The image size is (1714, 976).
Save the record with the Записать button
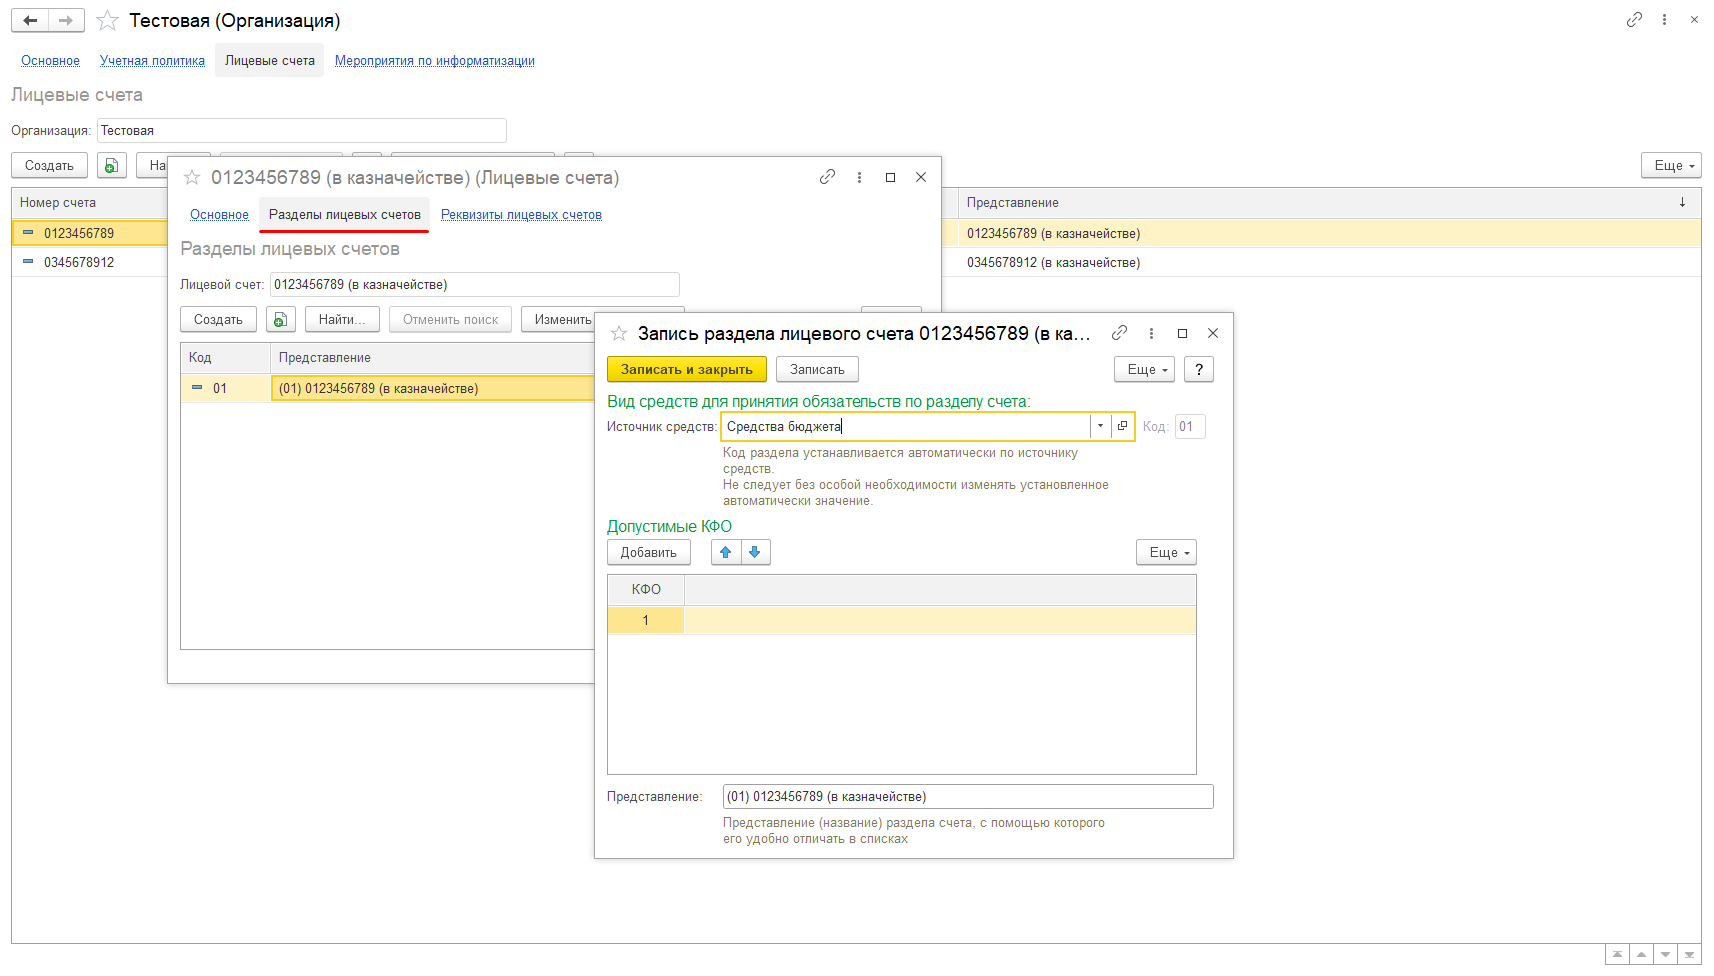817,370
